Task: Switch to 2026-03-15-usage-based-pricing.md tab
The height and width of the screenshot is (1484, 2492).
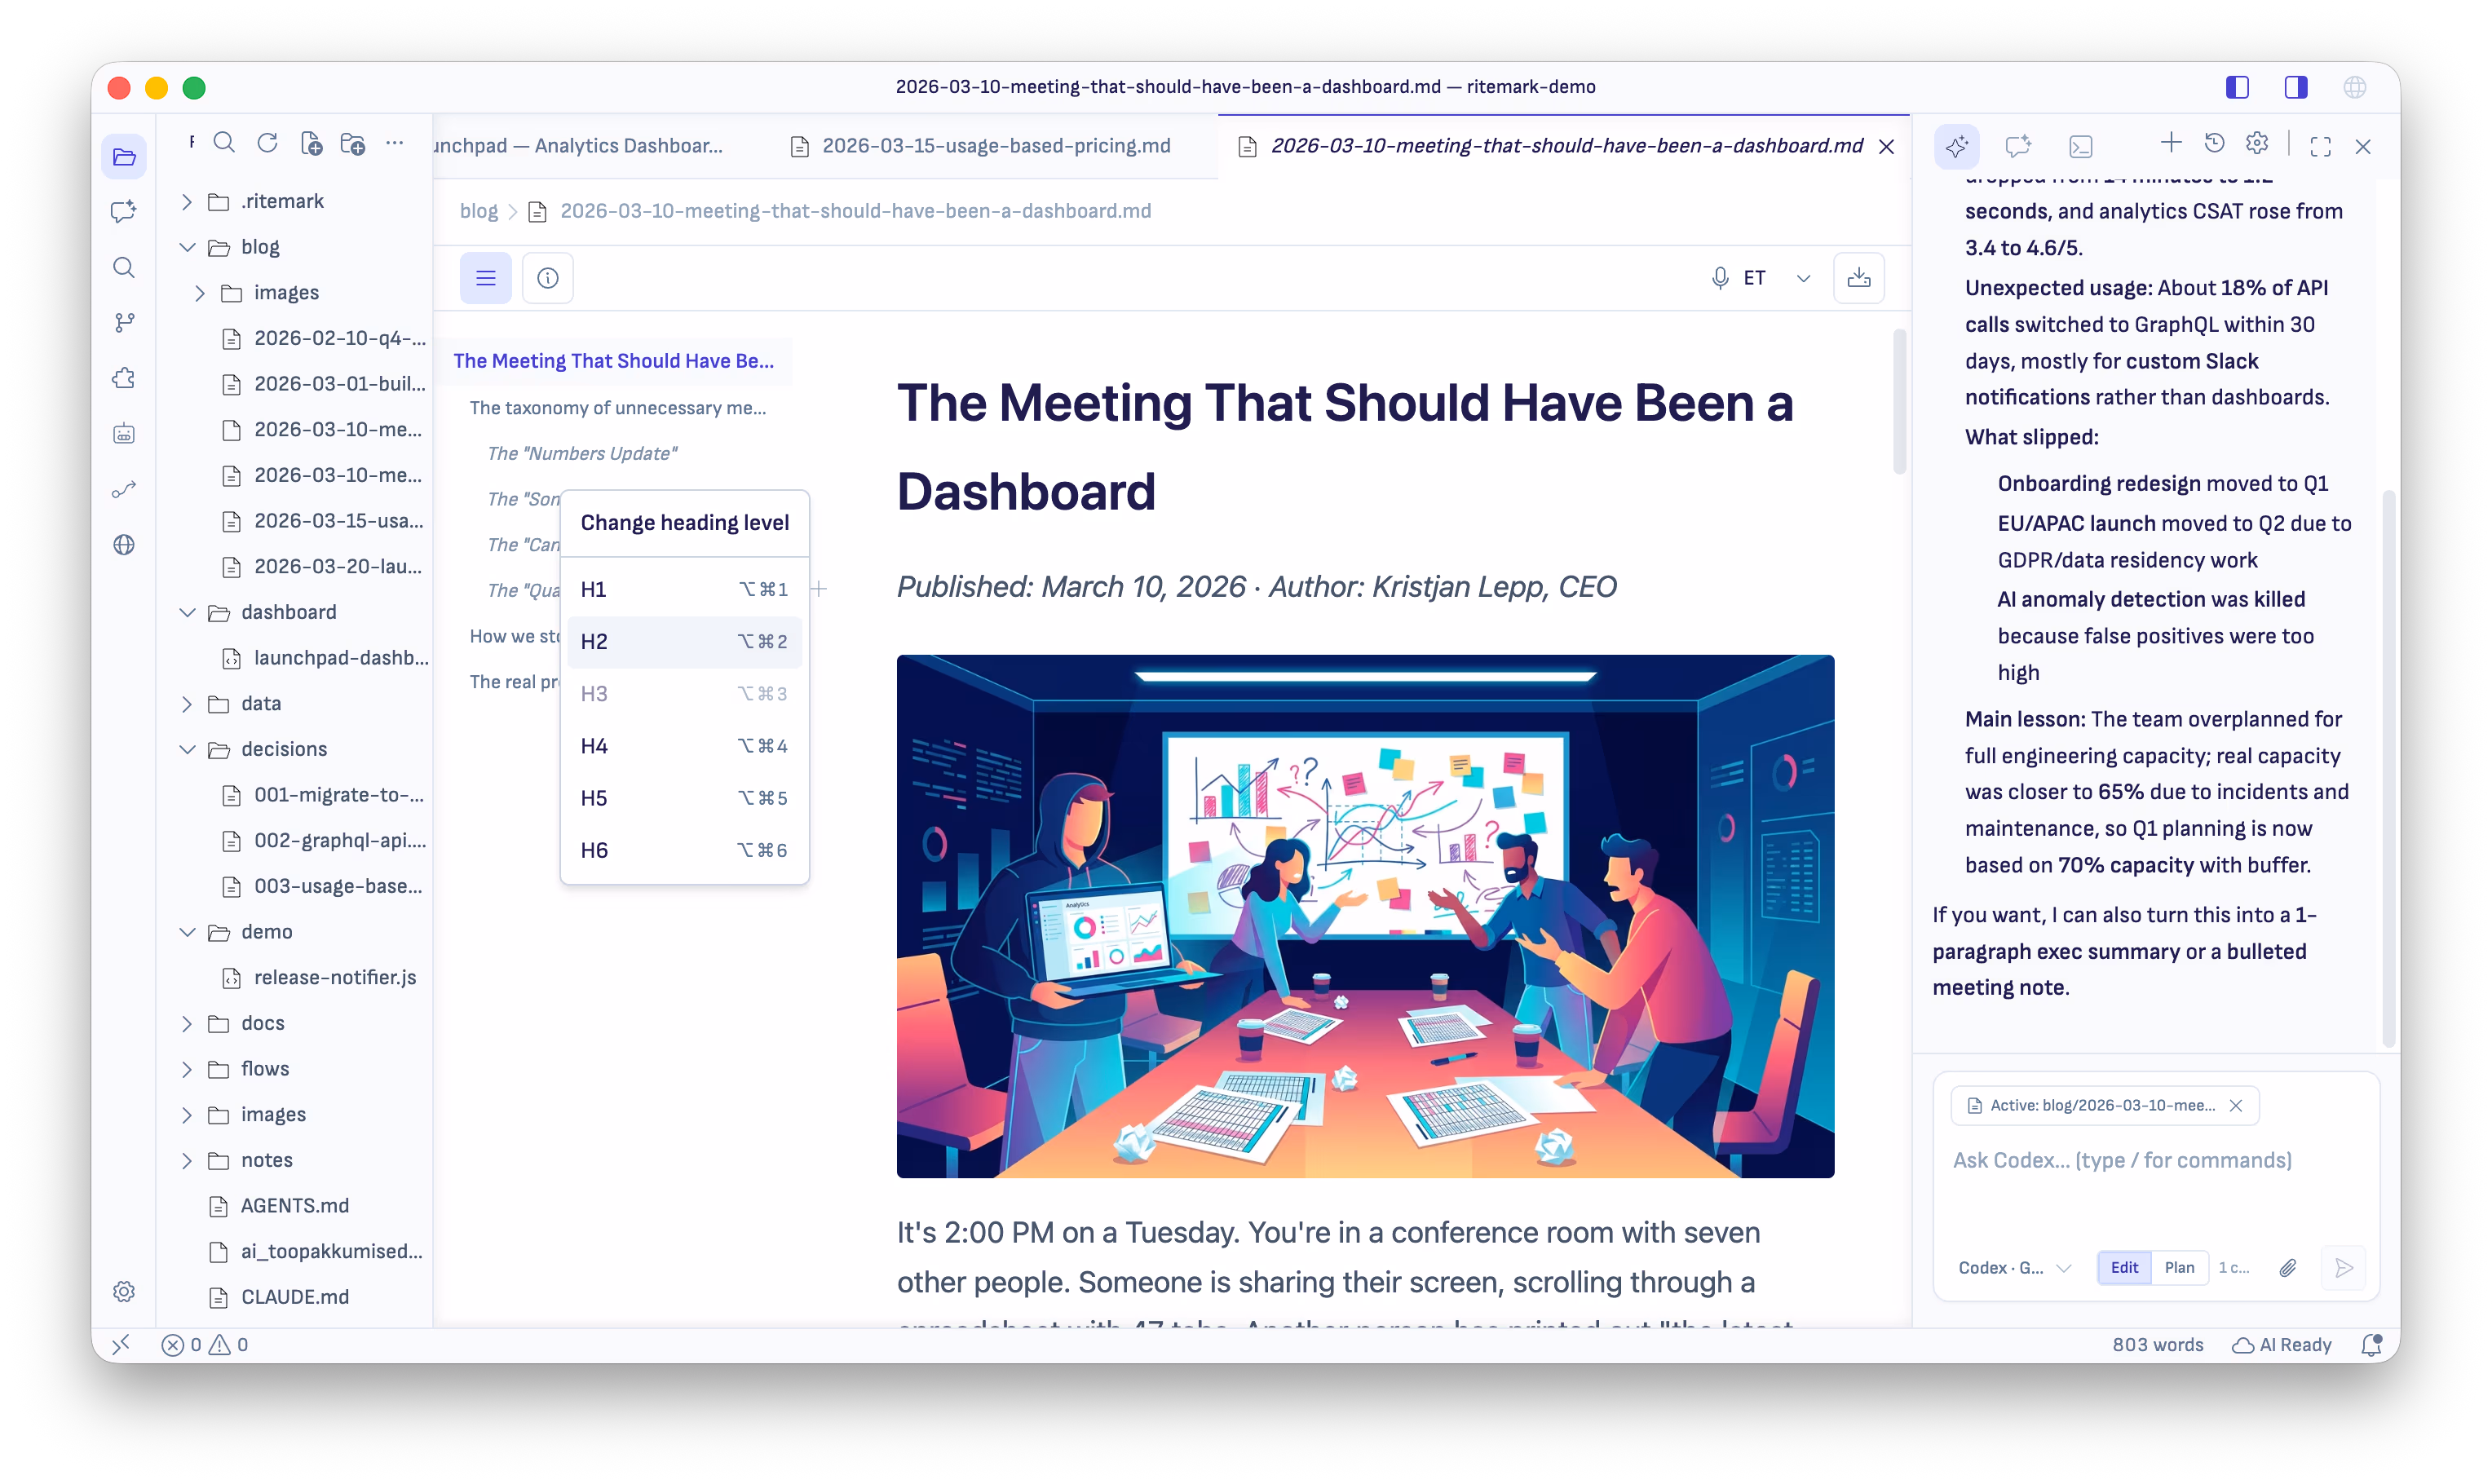Action: [980, 146]
